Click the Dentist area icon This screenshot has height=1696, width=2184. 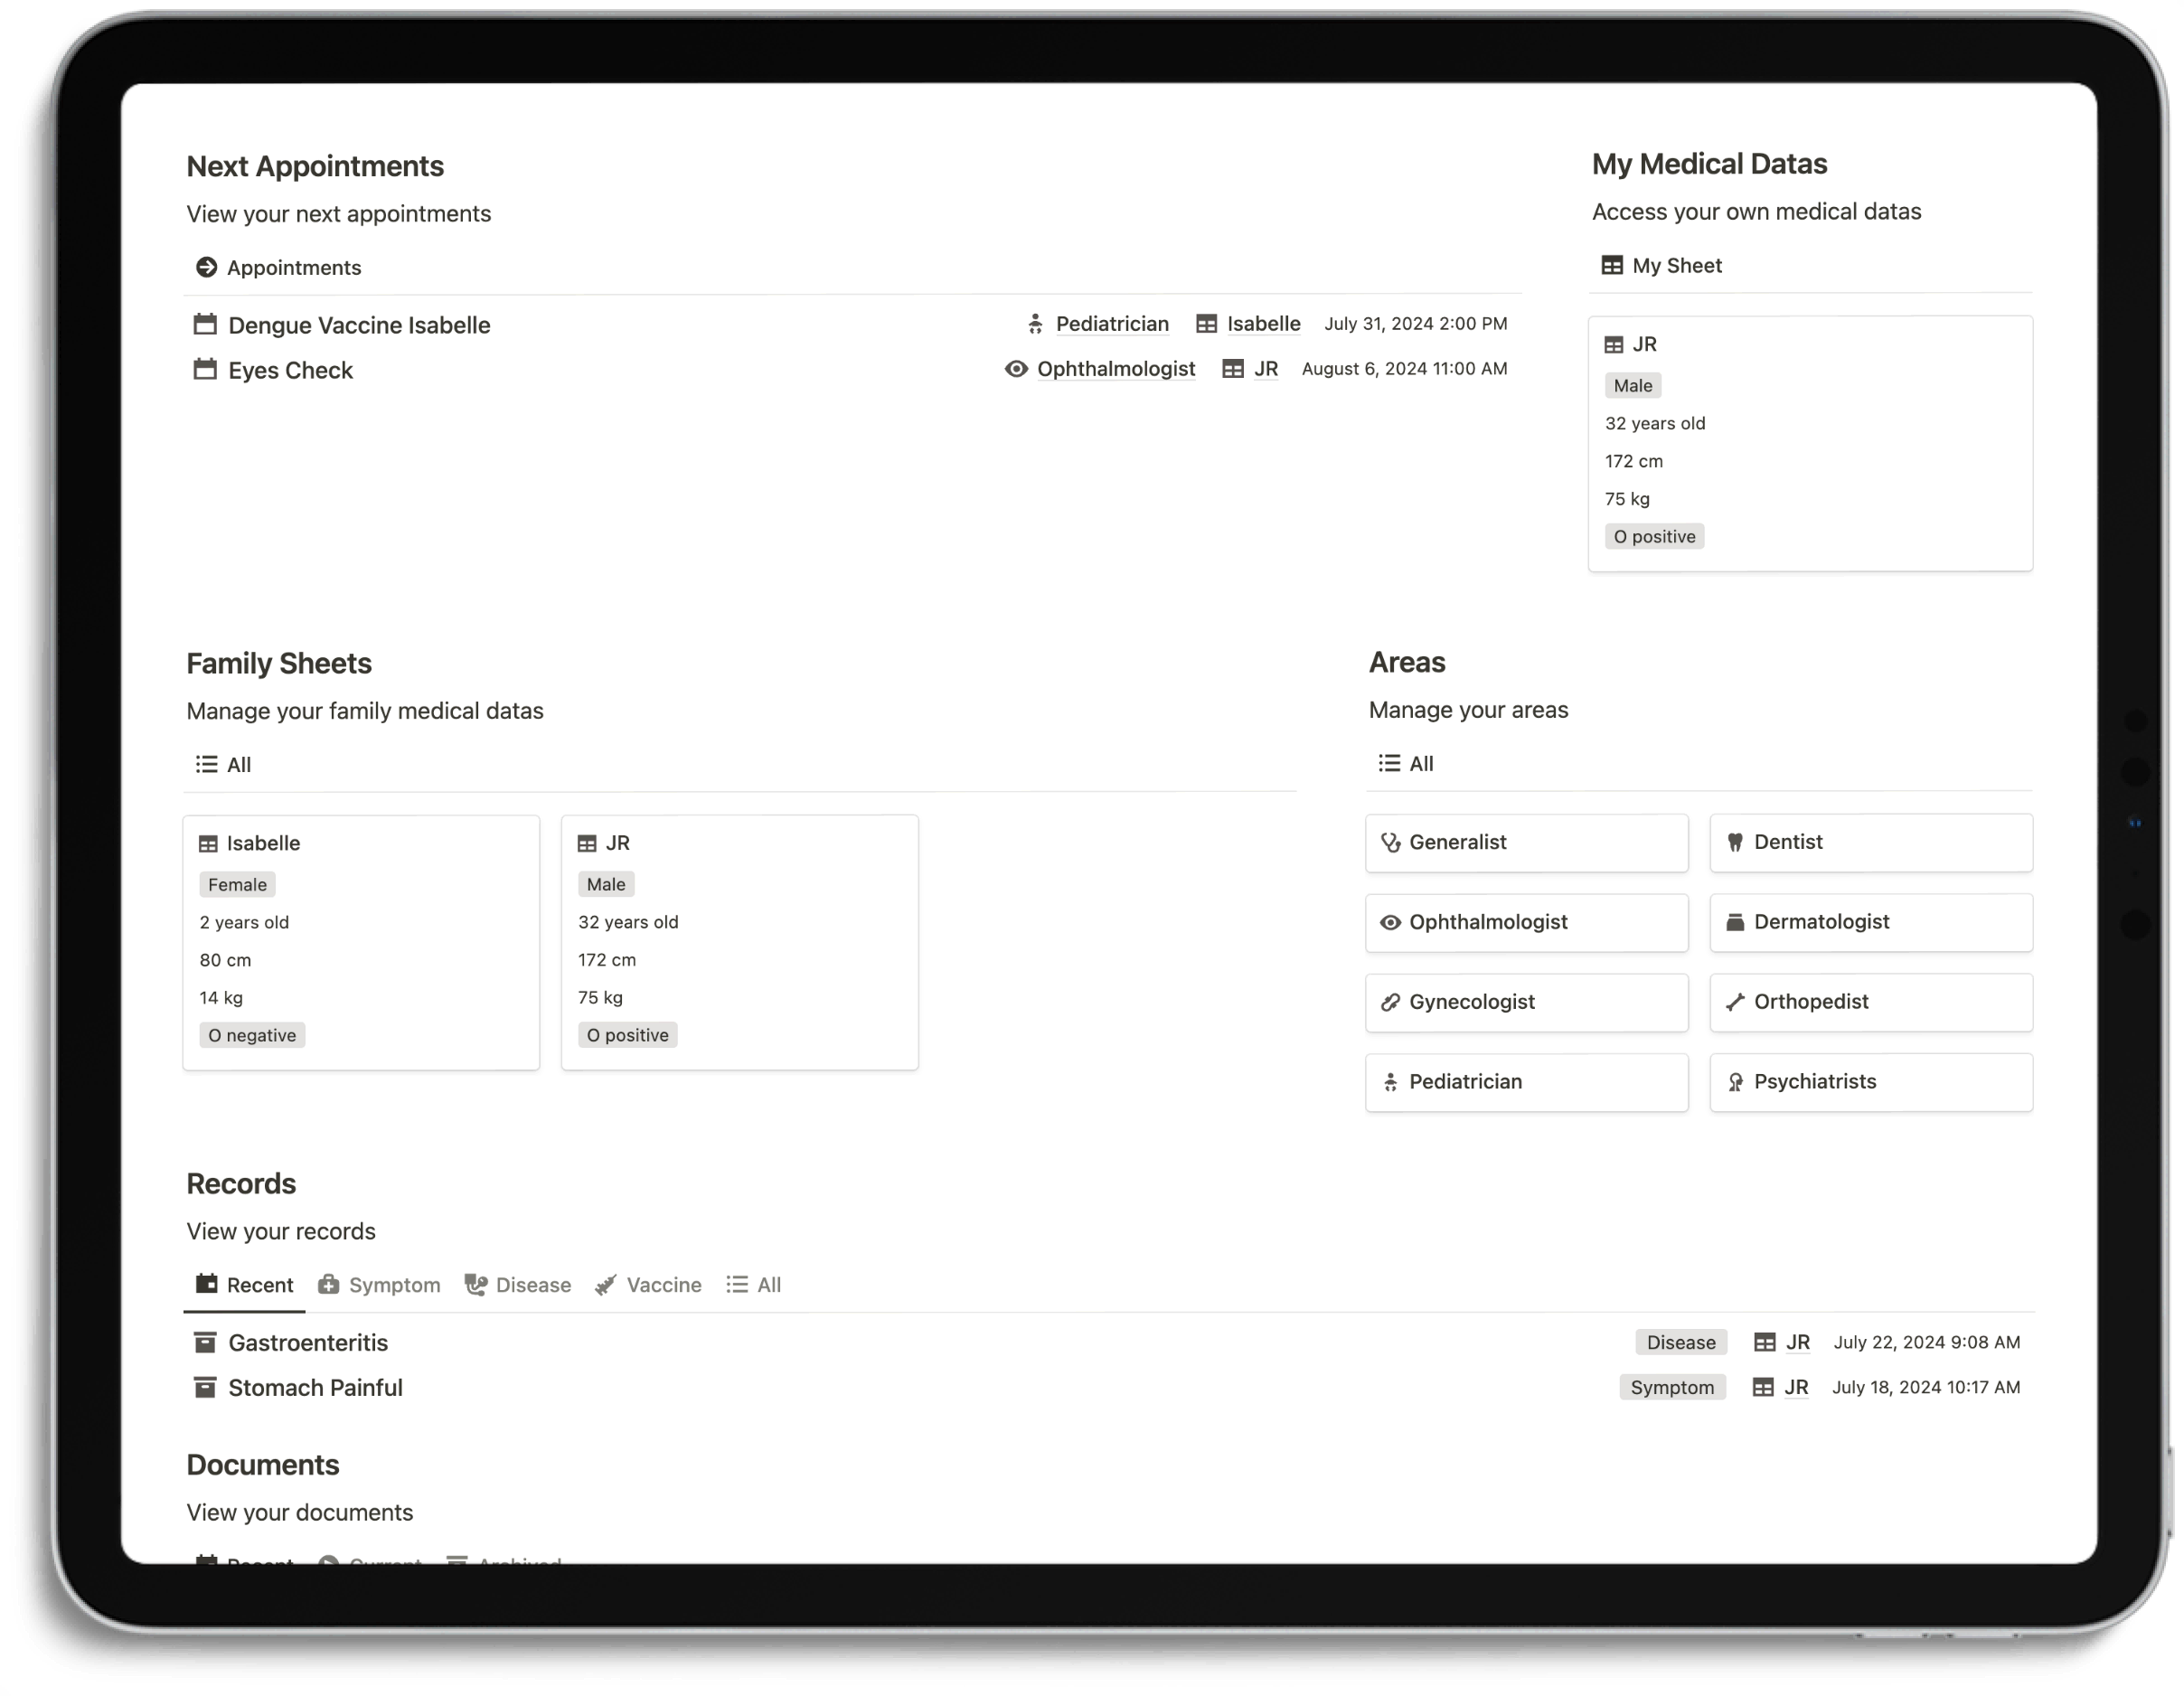click(x=1732, y=842)
